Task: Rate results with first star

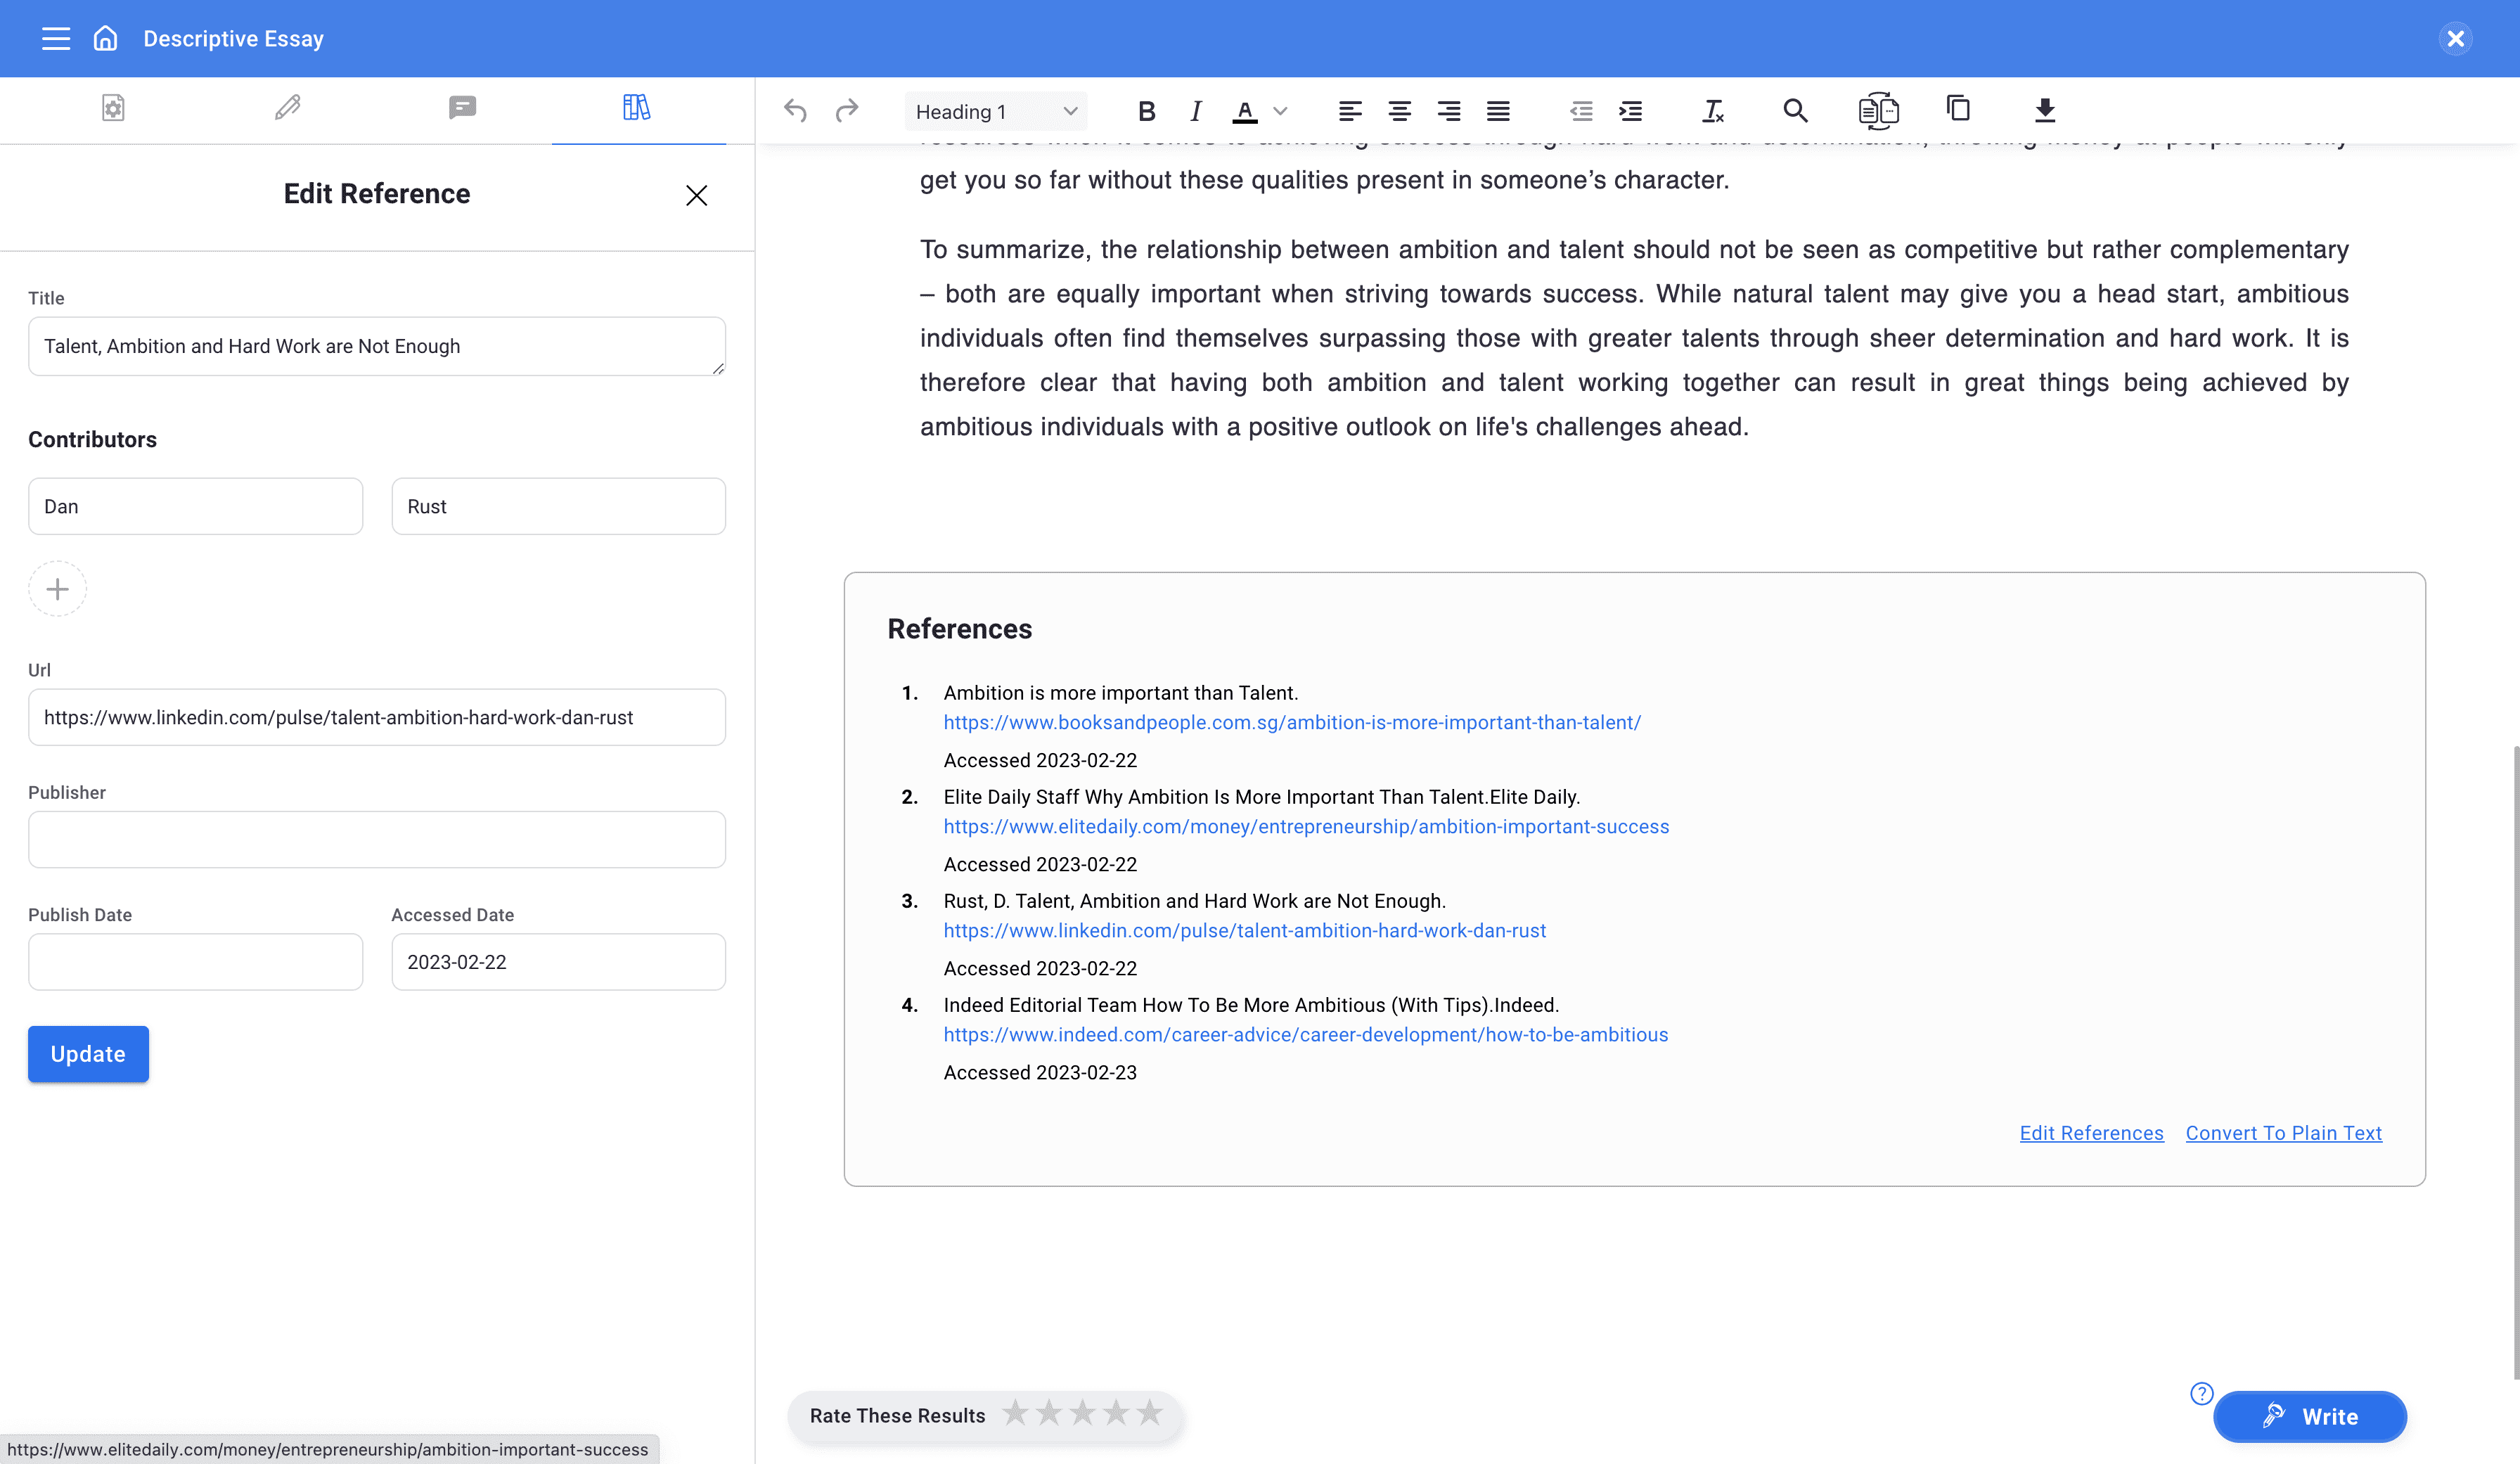Action: [x=1015, y=1413]
